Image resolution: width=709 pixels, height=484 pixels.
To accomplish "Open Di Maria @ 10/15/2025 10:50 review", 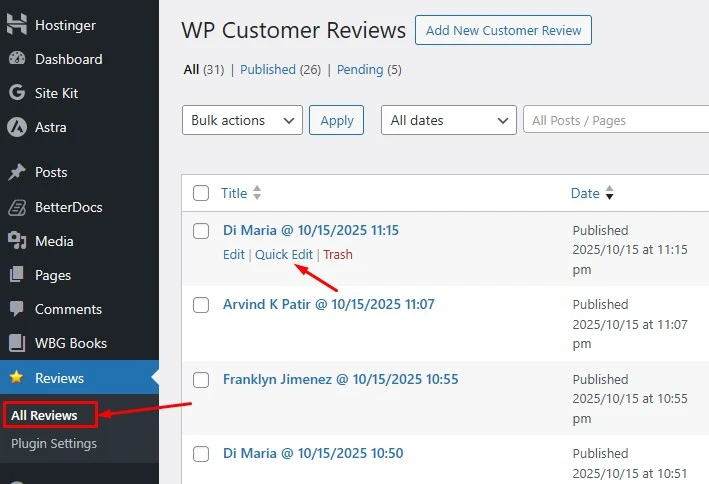I will (313, 453).
